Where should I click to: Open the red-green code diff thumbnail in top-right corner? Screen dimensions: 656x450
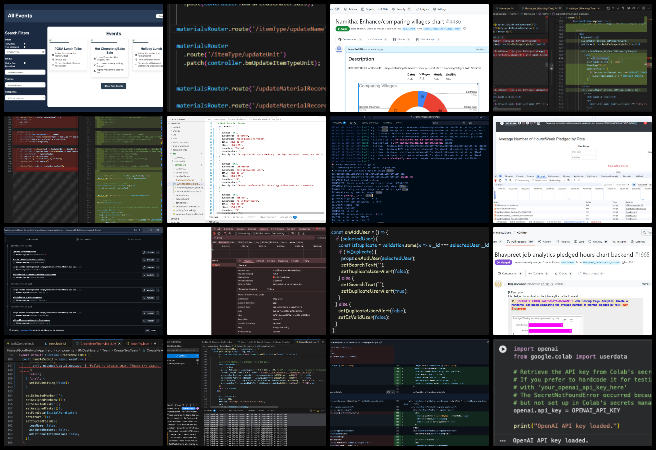coord(572,58)
